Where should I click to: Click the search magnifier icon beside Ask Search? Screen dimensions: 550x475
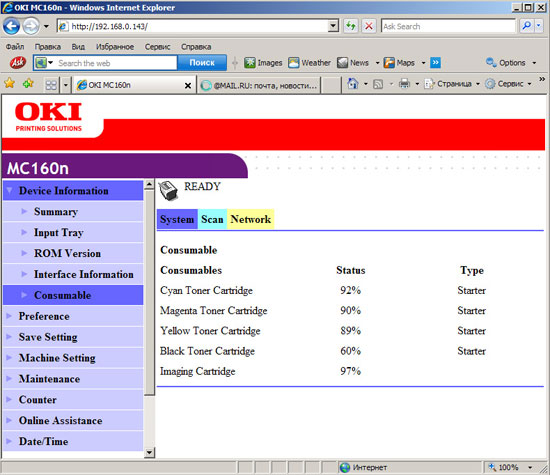(x=526, y=26)
